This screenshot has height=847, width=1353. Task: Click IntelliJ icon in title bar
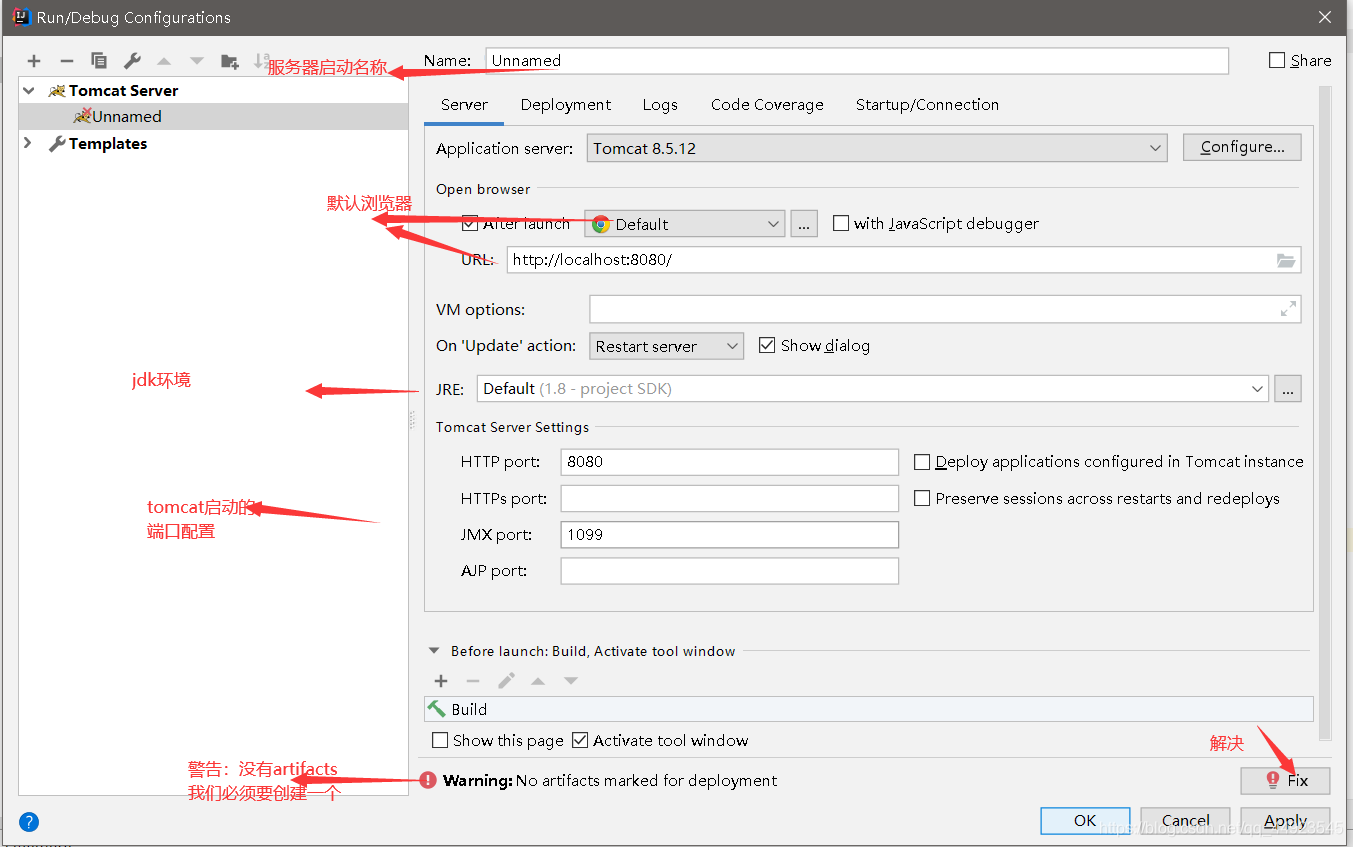point(21,16)
